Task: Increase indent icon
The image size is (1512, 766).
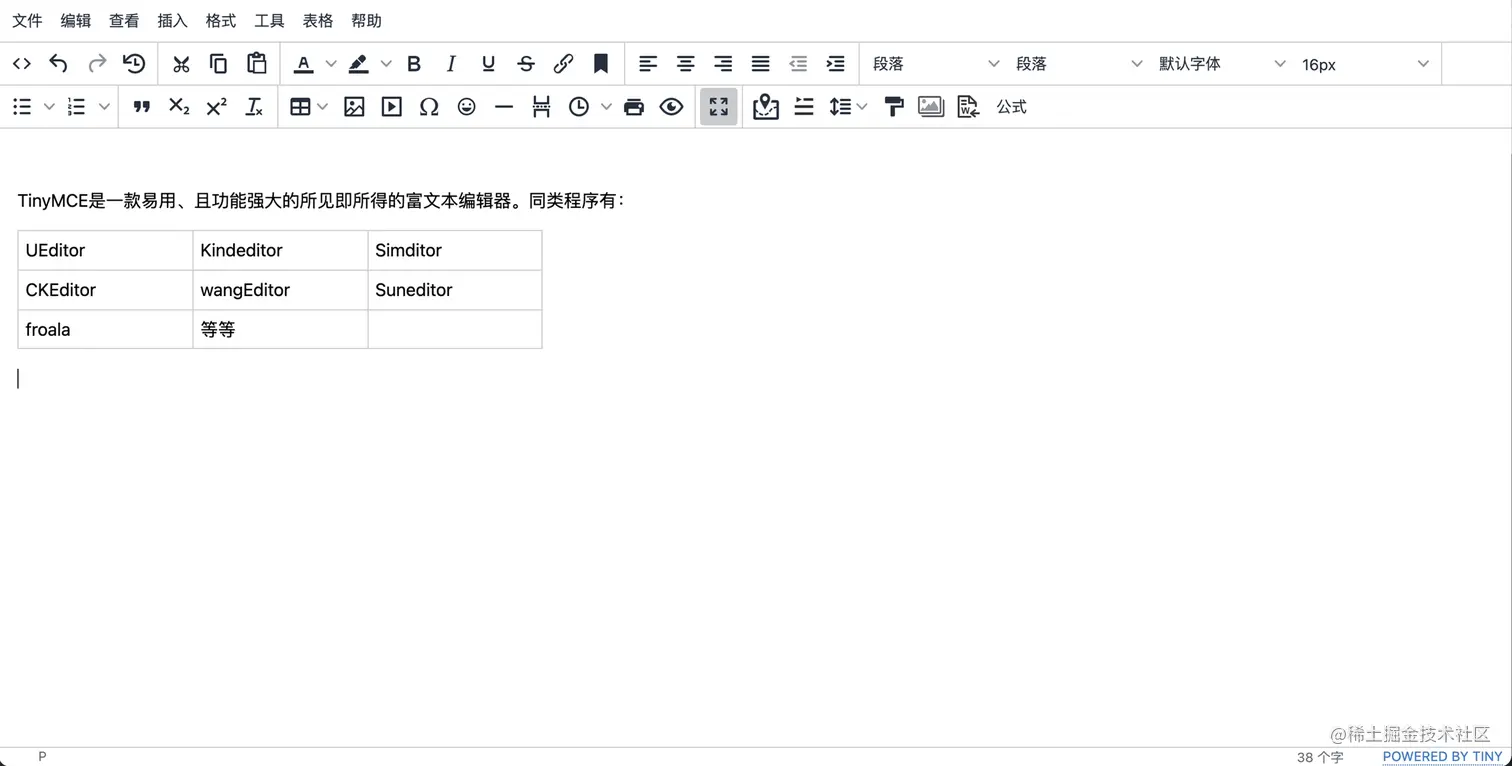Action: (x=835, y=64)
